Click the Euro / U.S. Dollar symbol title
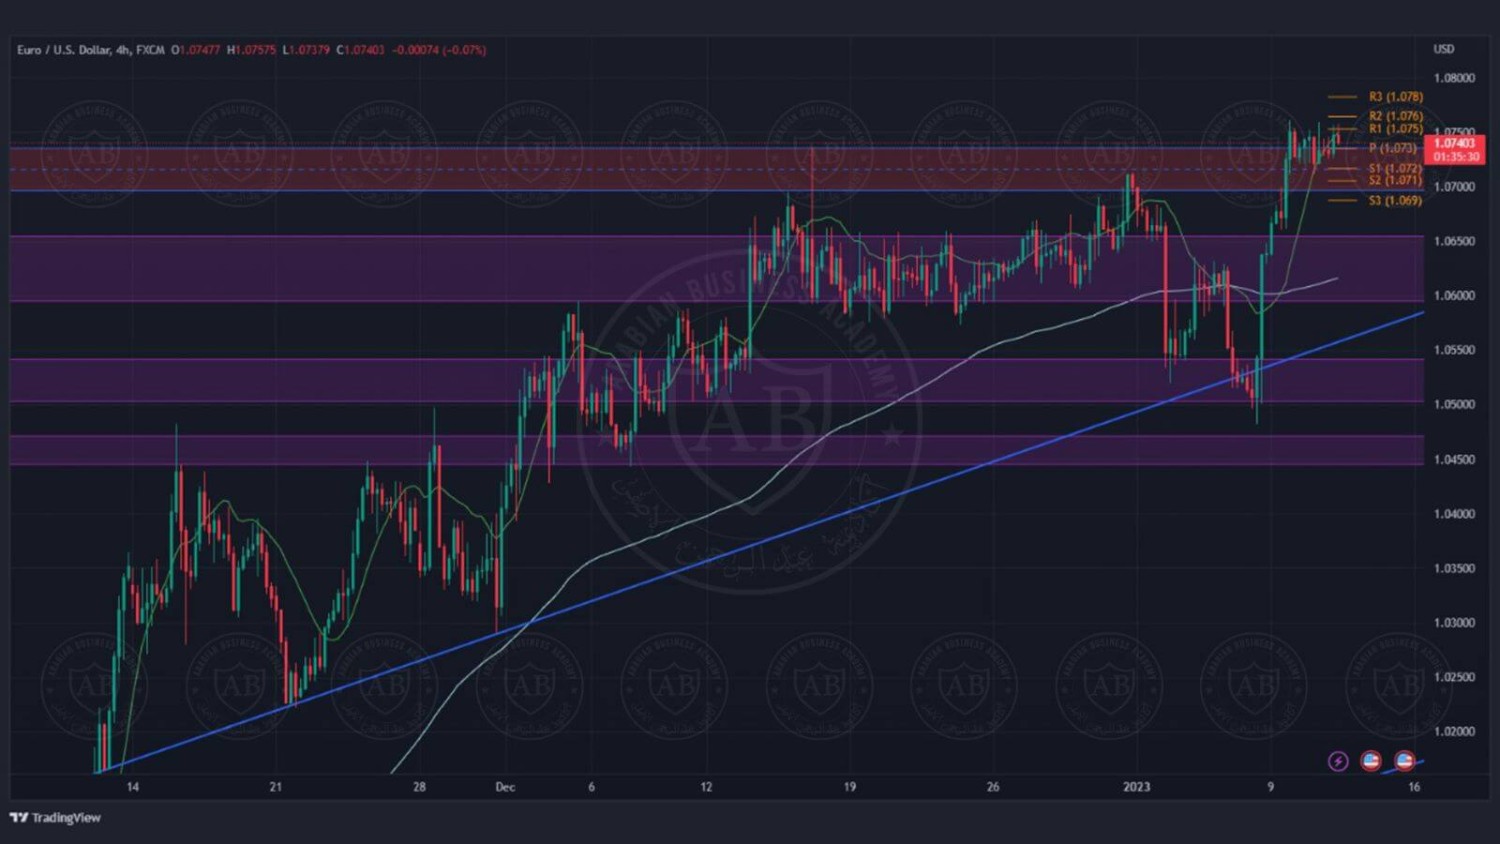Viewport: 1500px width, 844px height. (x=63, y=50)
